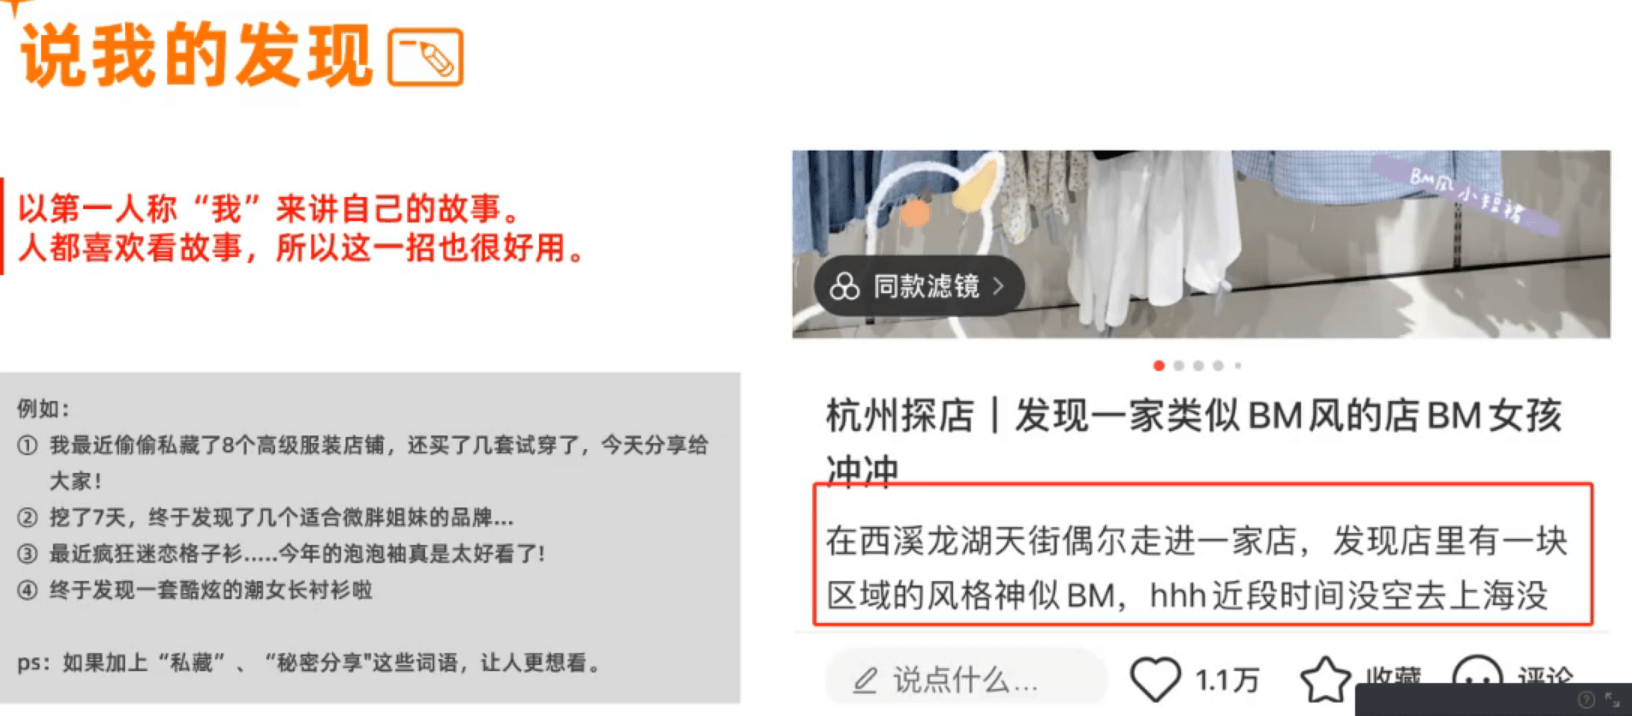The height and width of the screenshot is (716, 1632).
Task: Click the filter circles icon on 同款滤镜
Action: (x=844, y=287)
